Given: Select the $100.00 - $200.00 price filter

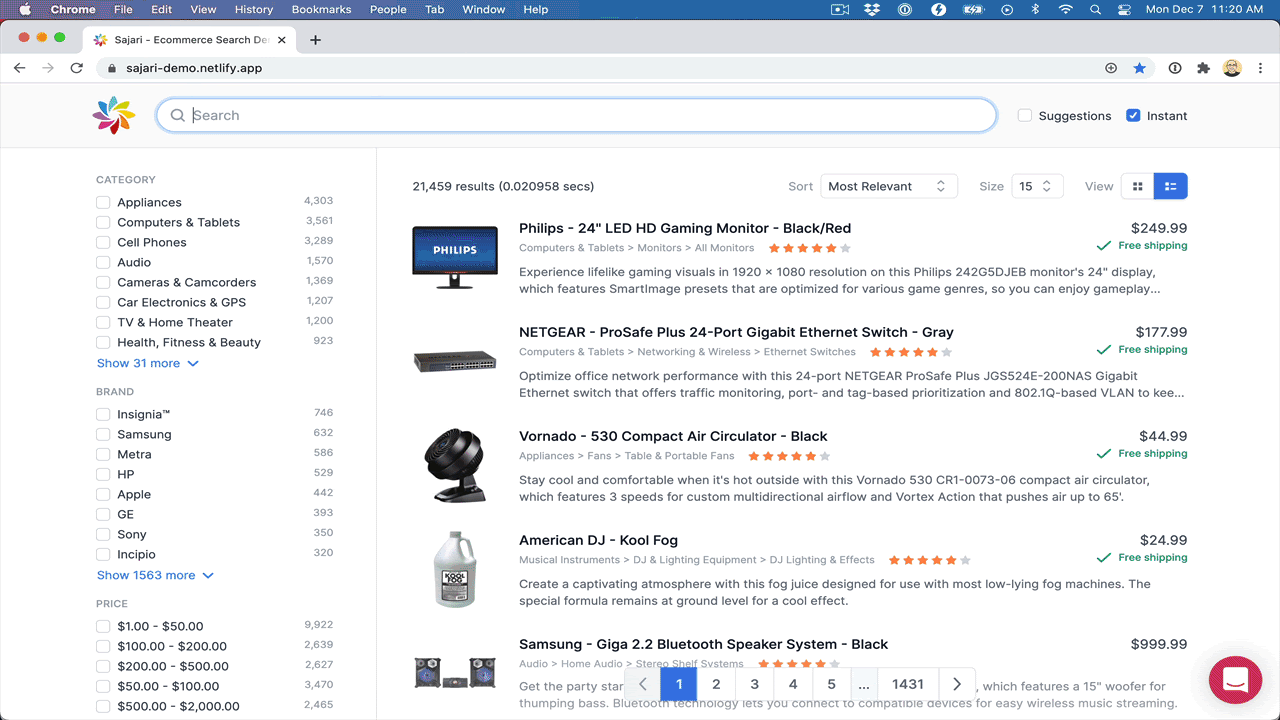Looking at the screenshot, I should point(103,646).
